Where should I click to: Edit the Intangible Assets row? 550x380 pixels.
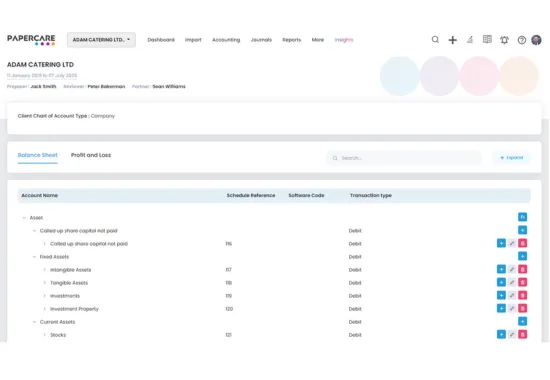pos(512,269)
